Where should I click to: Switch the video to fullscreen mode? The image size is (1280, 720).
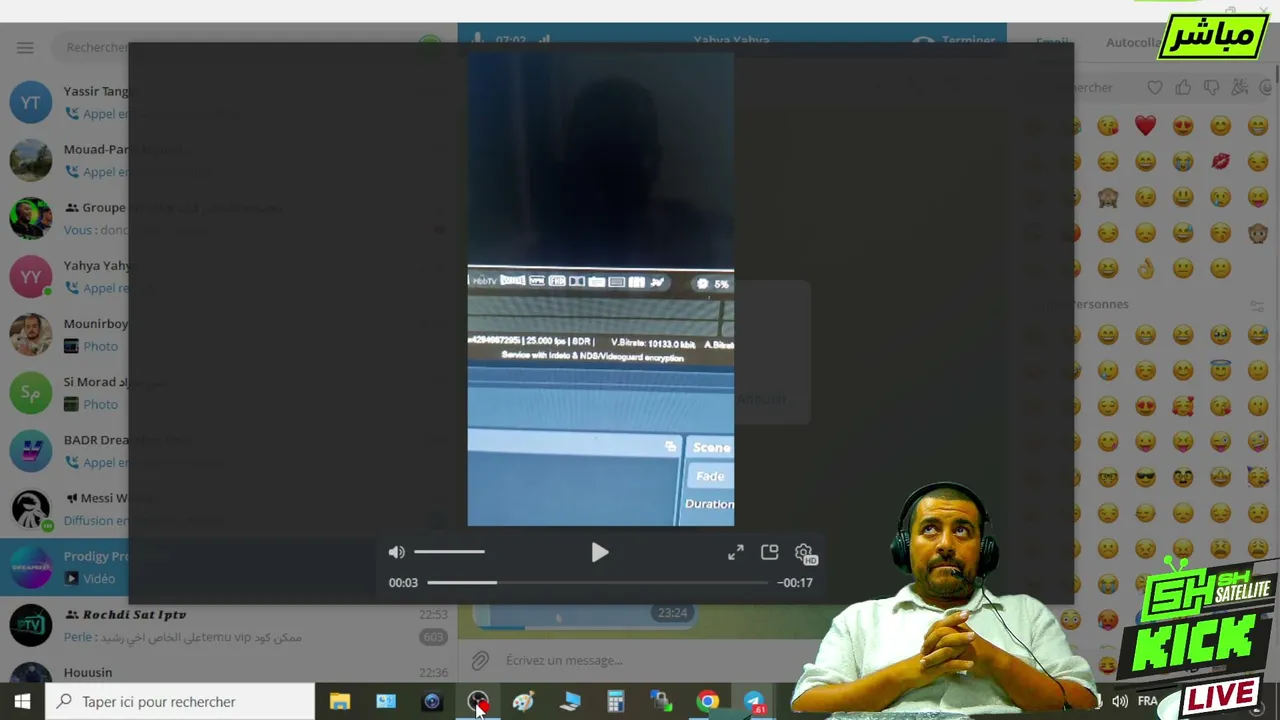point(736,552)
